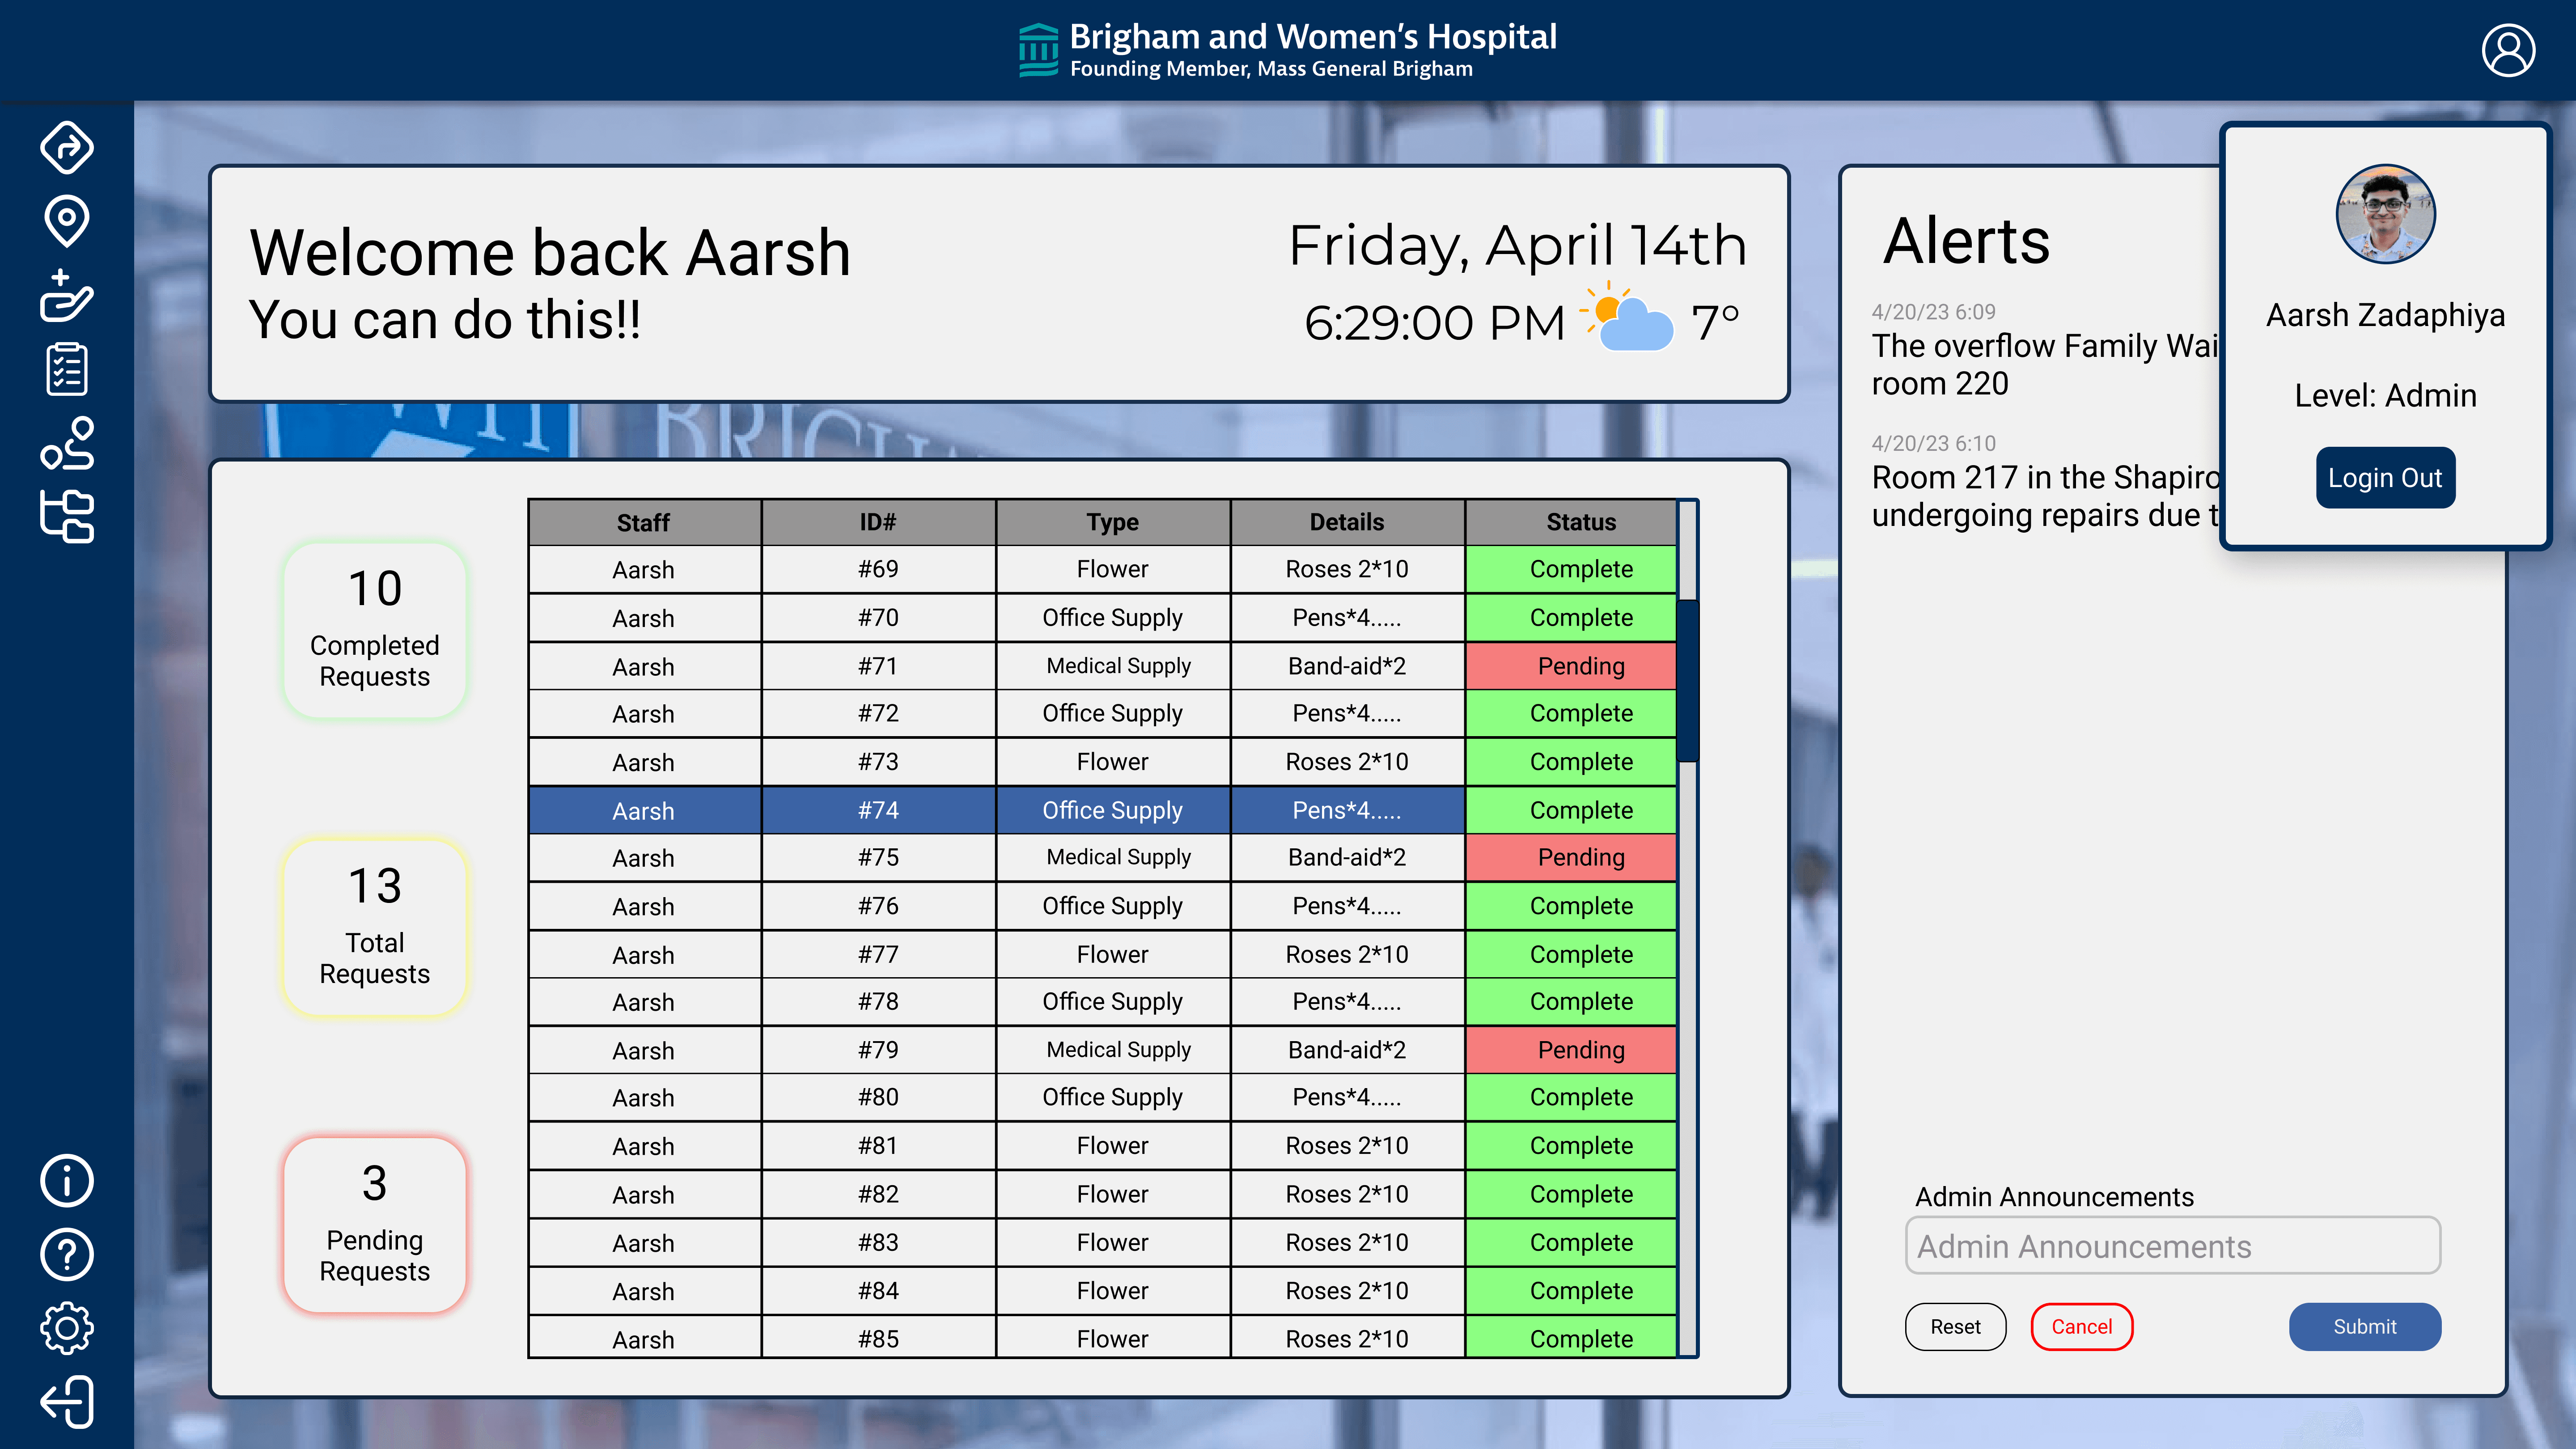Click the red Cancel button
This screenshot has width=2576, height=1449.
[2081, 1327]
